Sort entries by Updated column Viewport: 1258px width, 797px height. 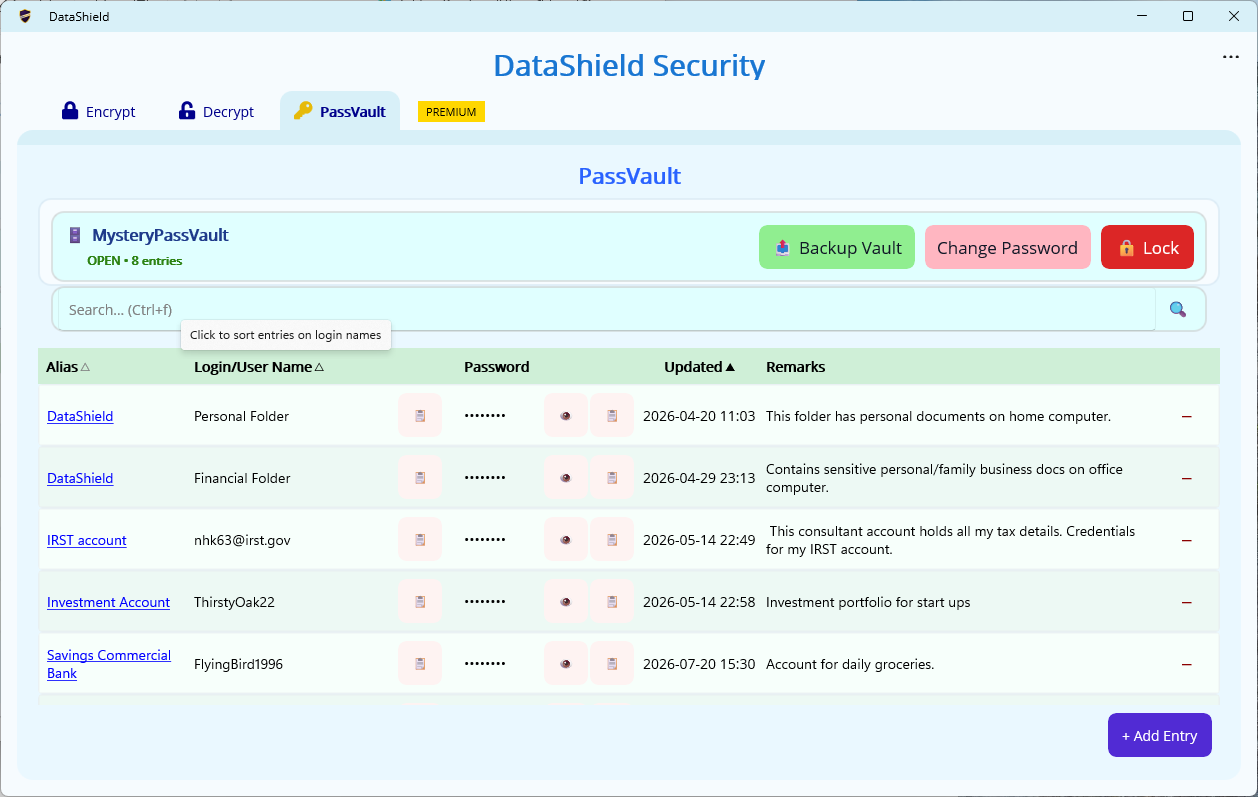[x=700, y=367]
